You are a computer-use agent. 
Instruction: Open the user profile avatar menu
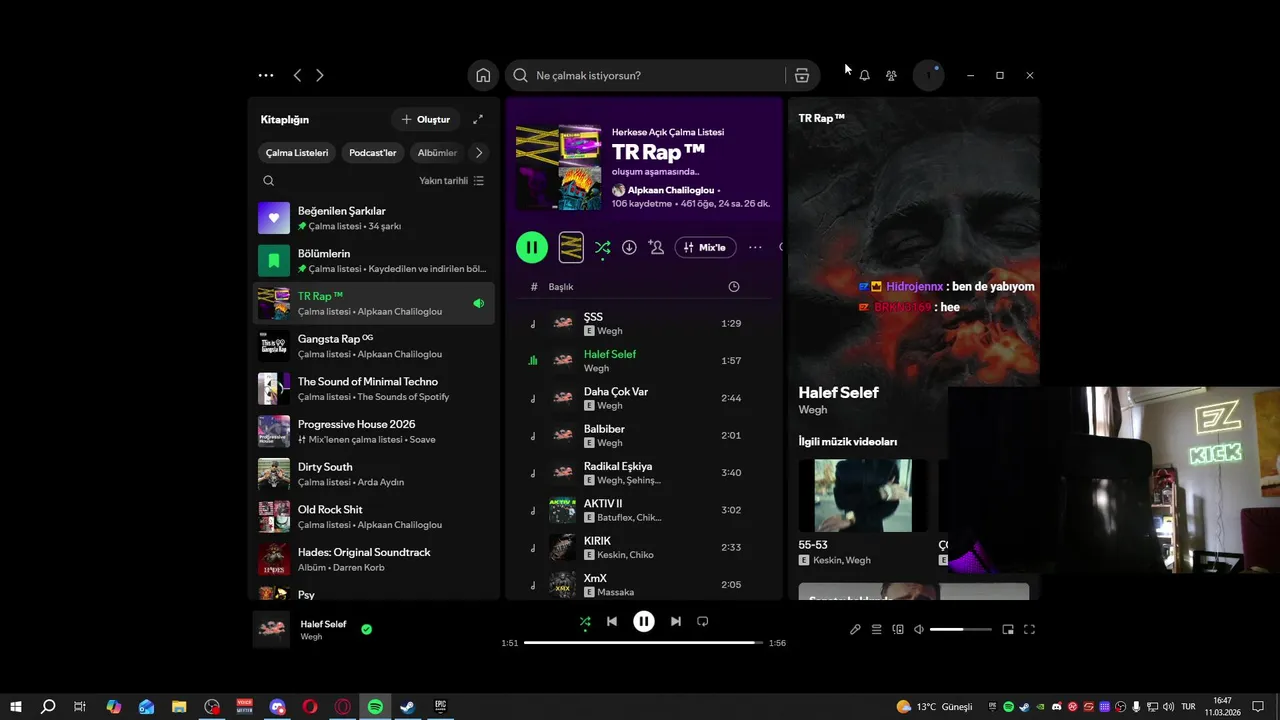[929, 75]
